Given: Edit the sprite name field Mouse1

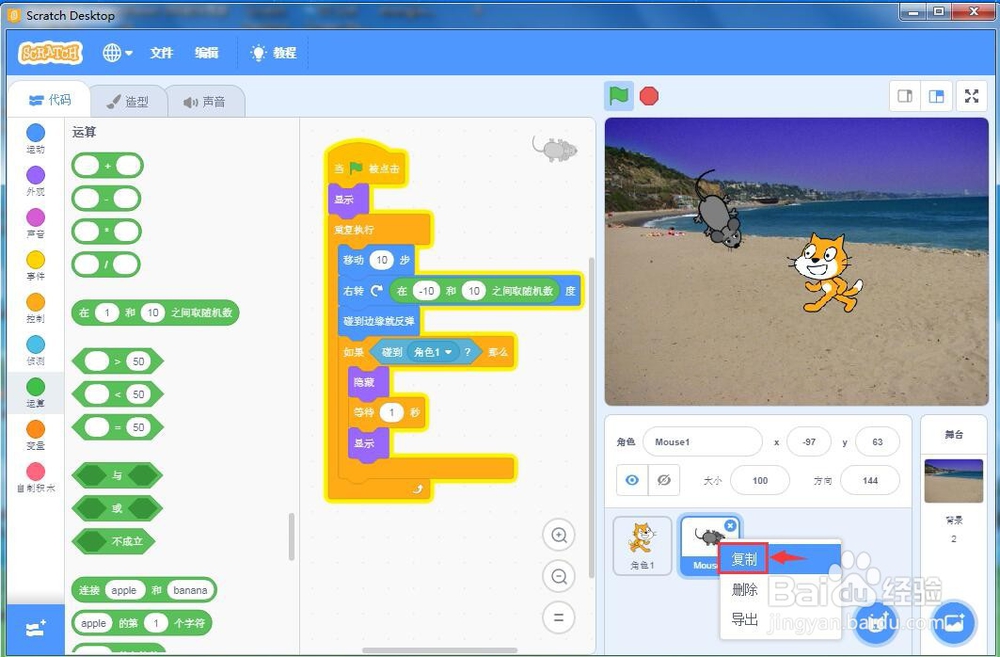Looking at the screenshot, I should click(702, 441).
